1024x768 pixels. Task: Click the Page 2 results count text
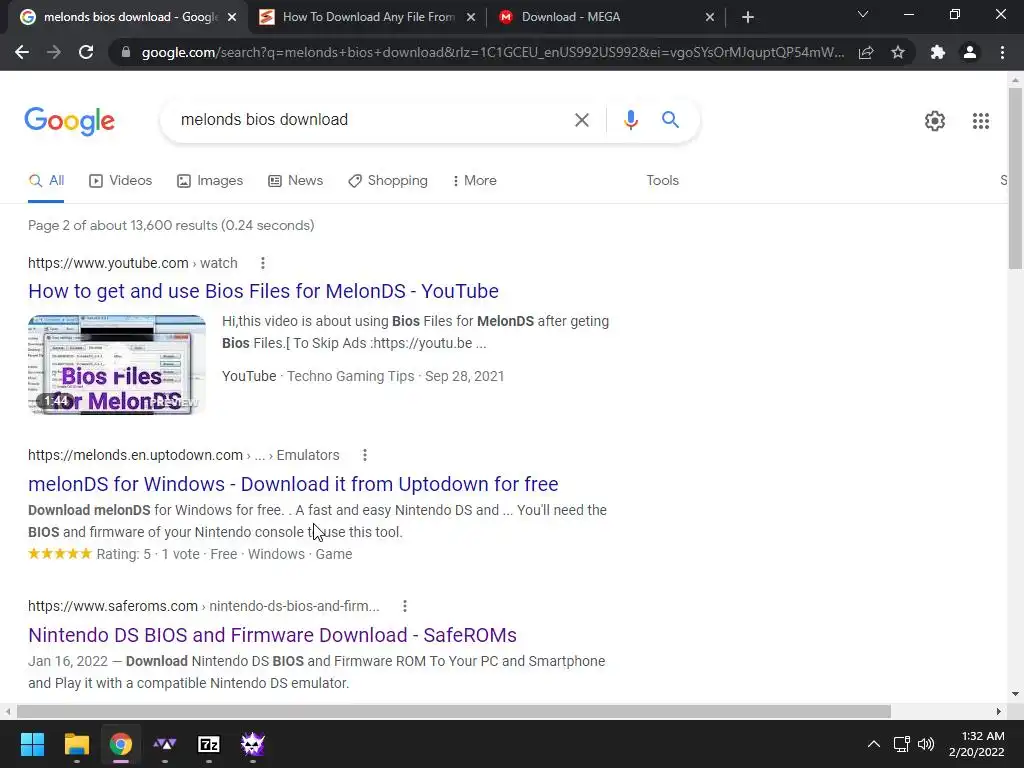click(x=171, y=225)
